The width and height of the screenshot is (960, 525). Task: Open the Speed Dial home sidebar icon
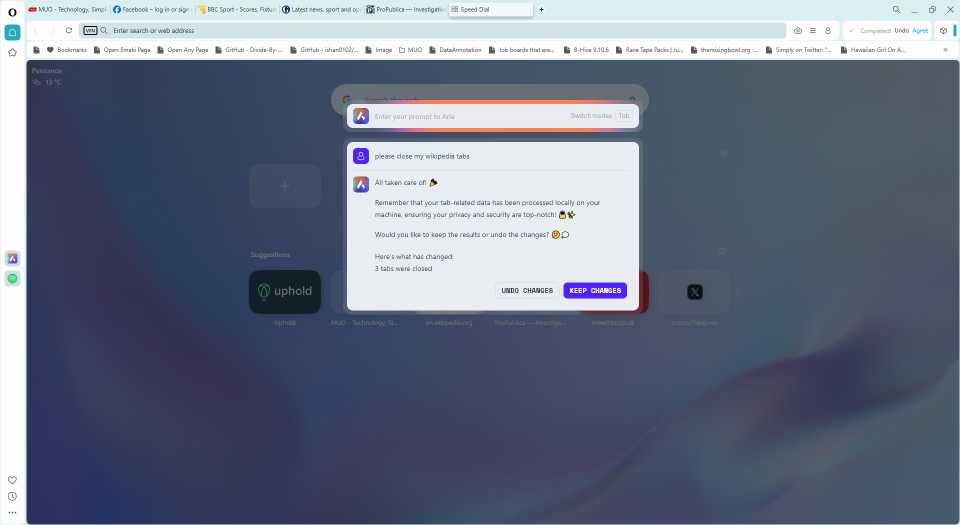pyautogui.click(x=12, y=32)
